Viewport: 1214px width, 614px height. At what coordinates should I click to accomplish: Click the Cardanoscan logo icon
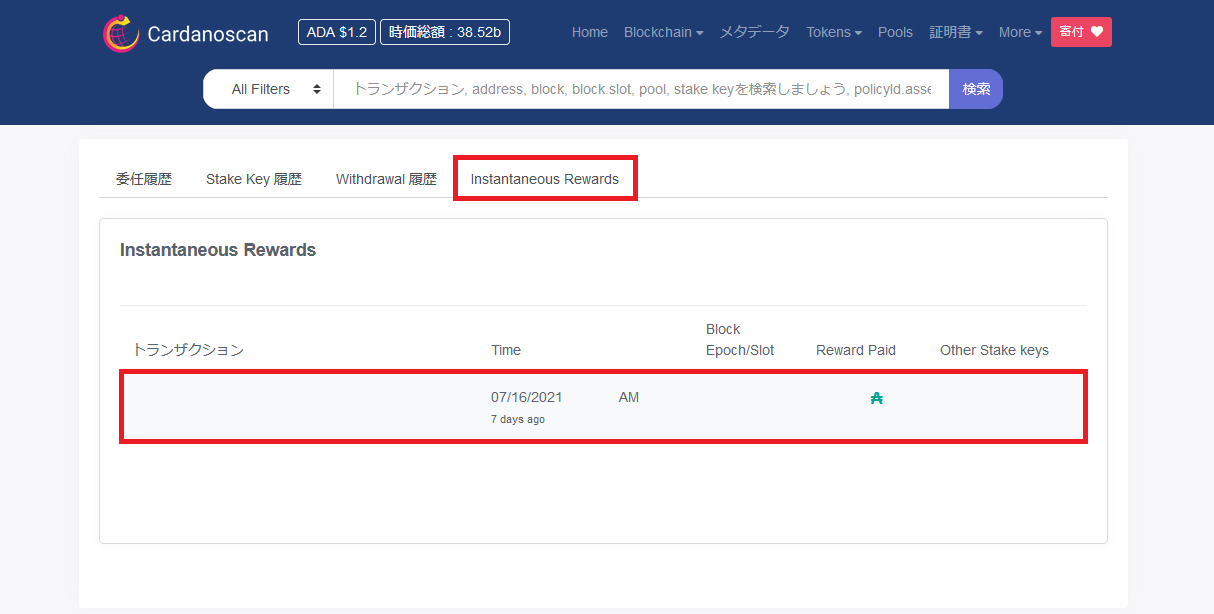121,33
